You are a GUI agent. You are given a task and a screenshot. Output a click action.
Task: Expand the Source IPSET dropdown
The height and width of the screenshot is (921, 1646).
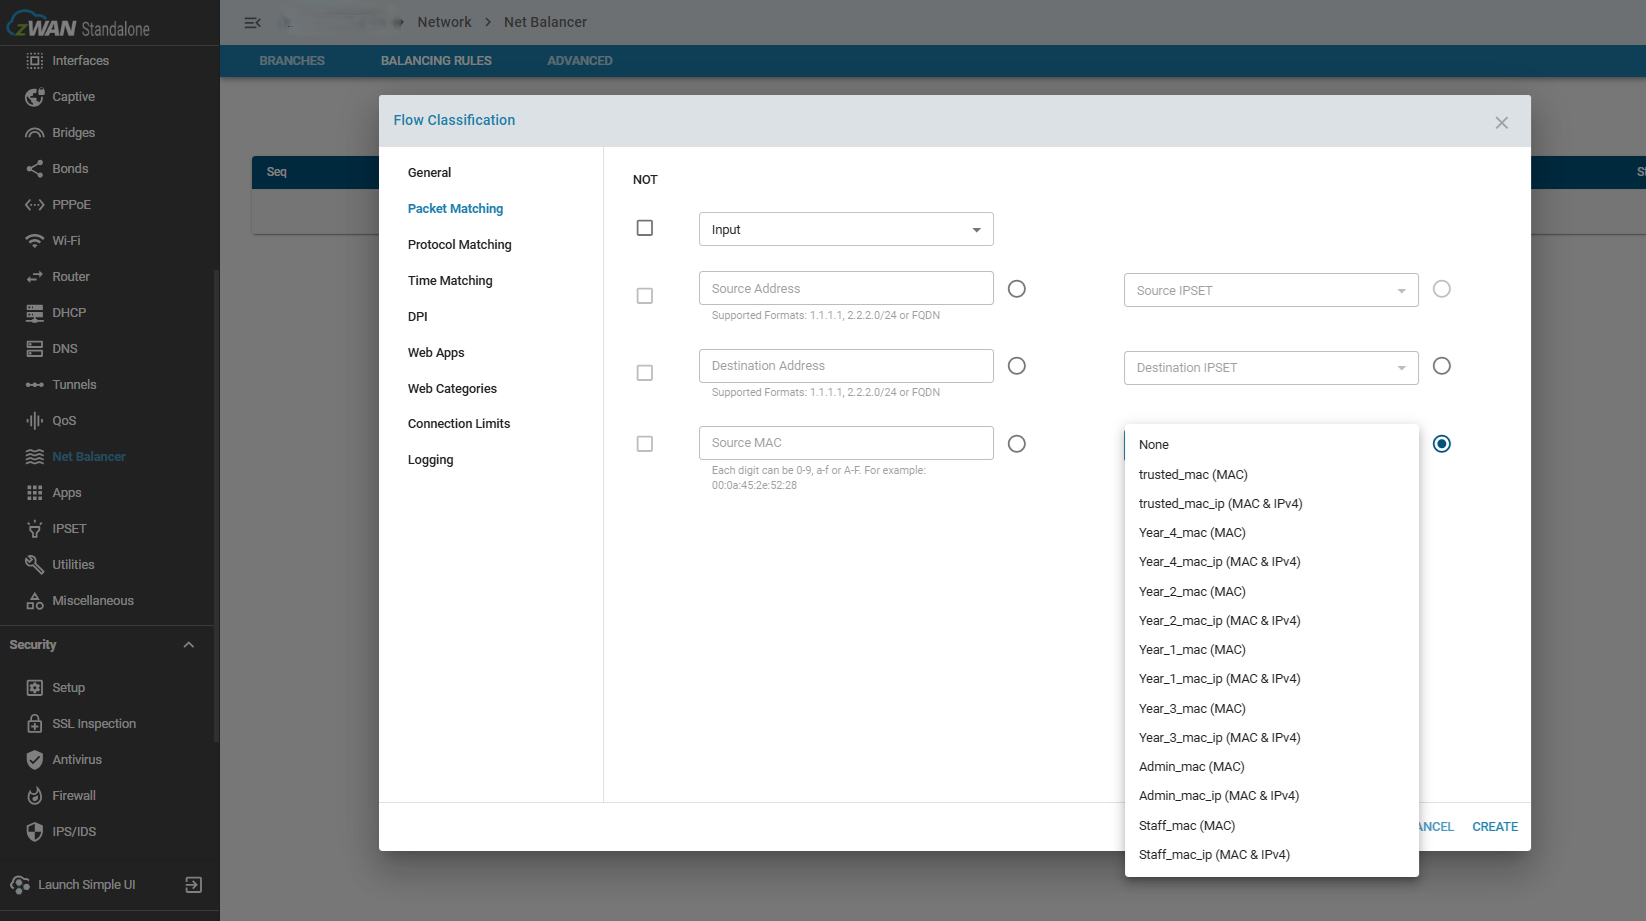point(1271,290)
